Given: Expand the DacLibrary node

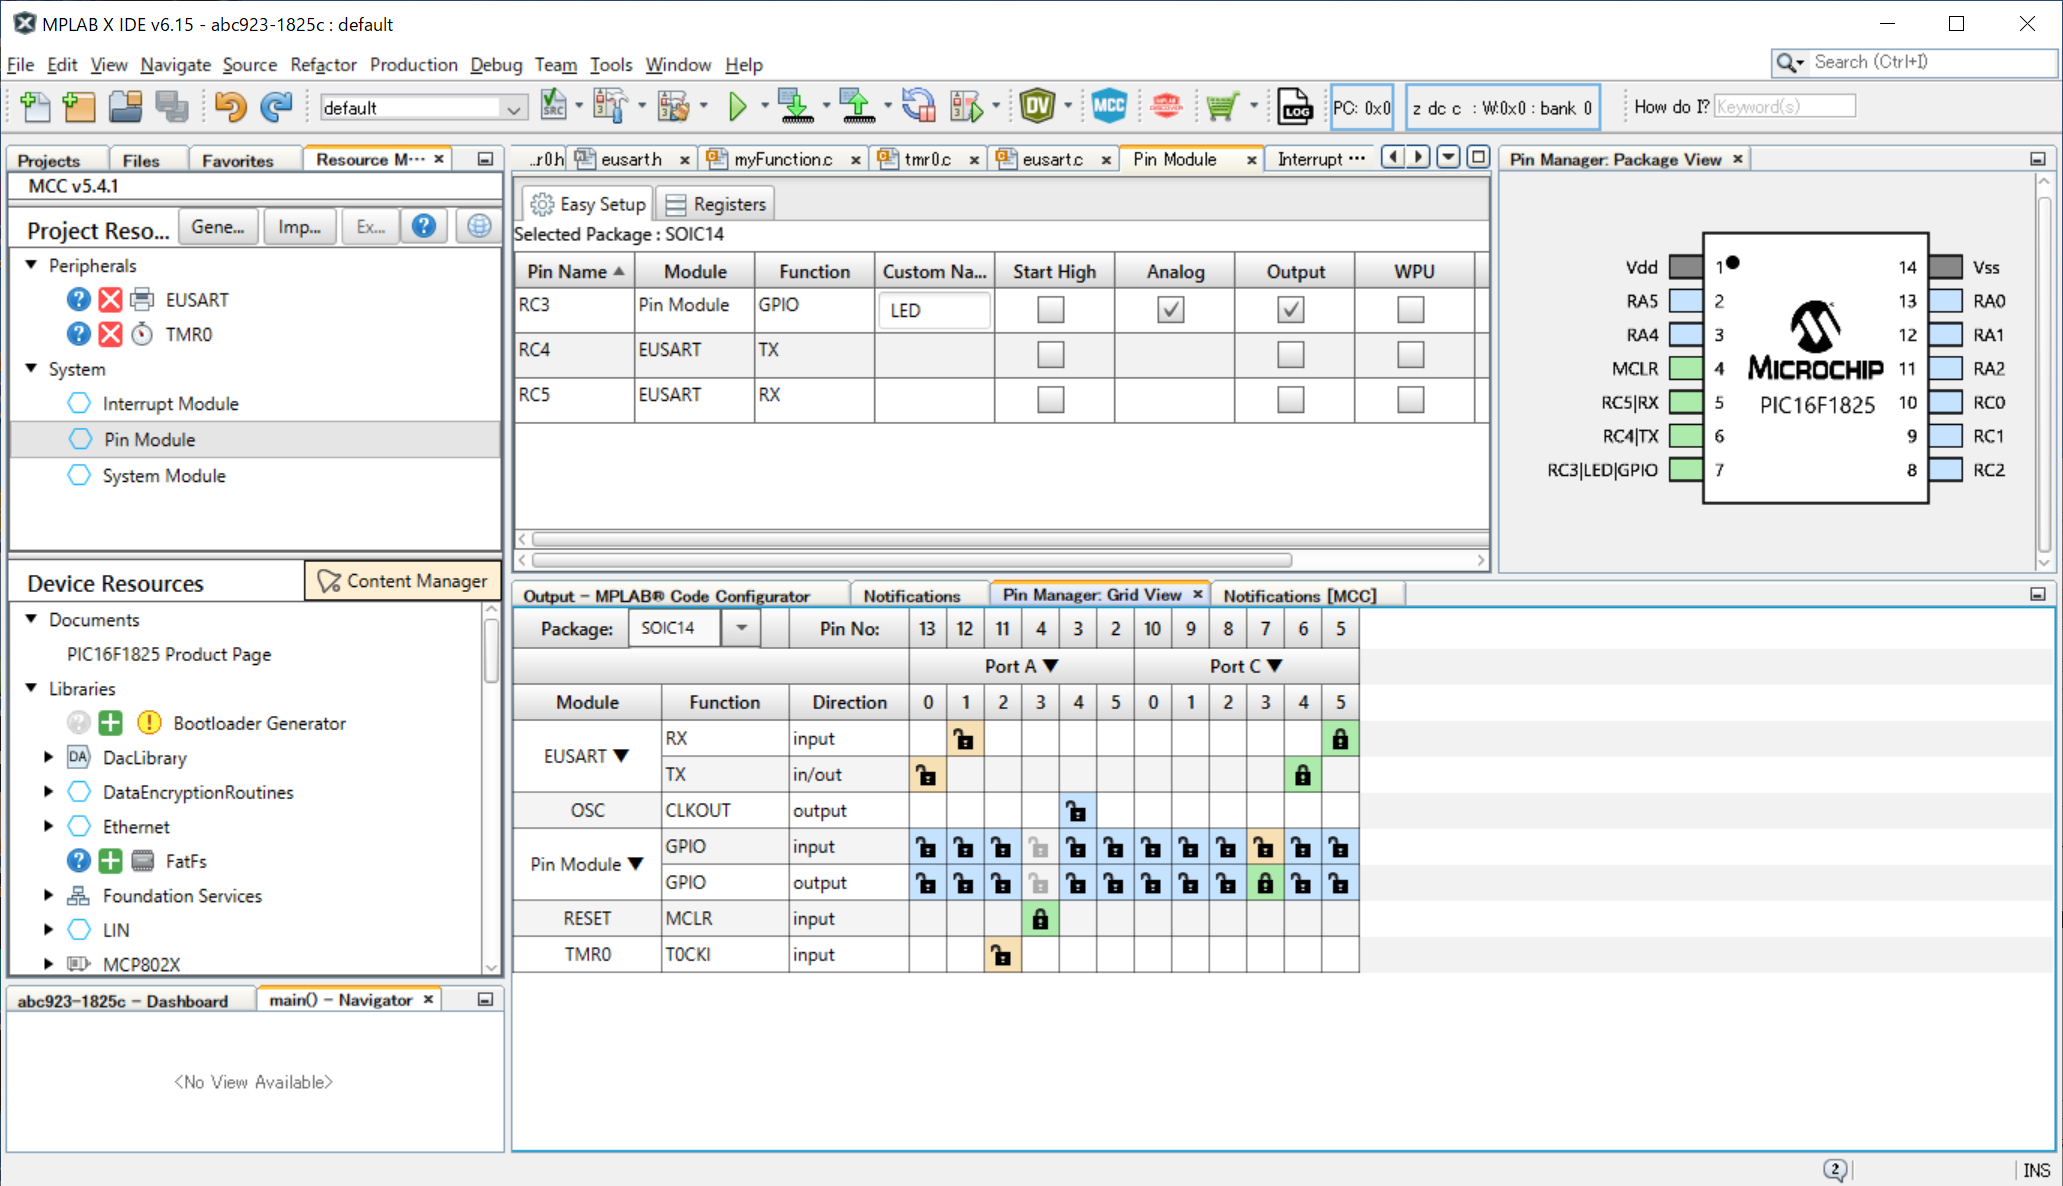Looking at the screenshot, I should tap(48, 757).
